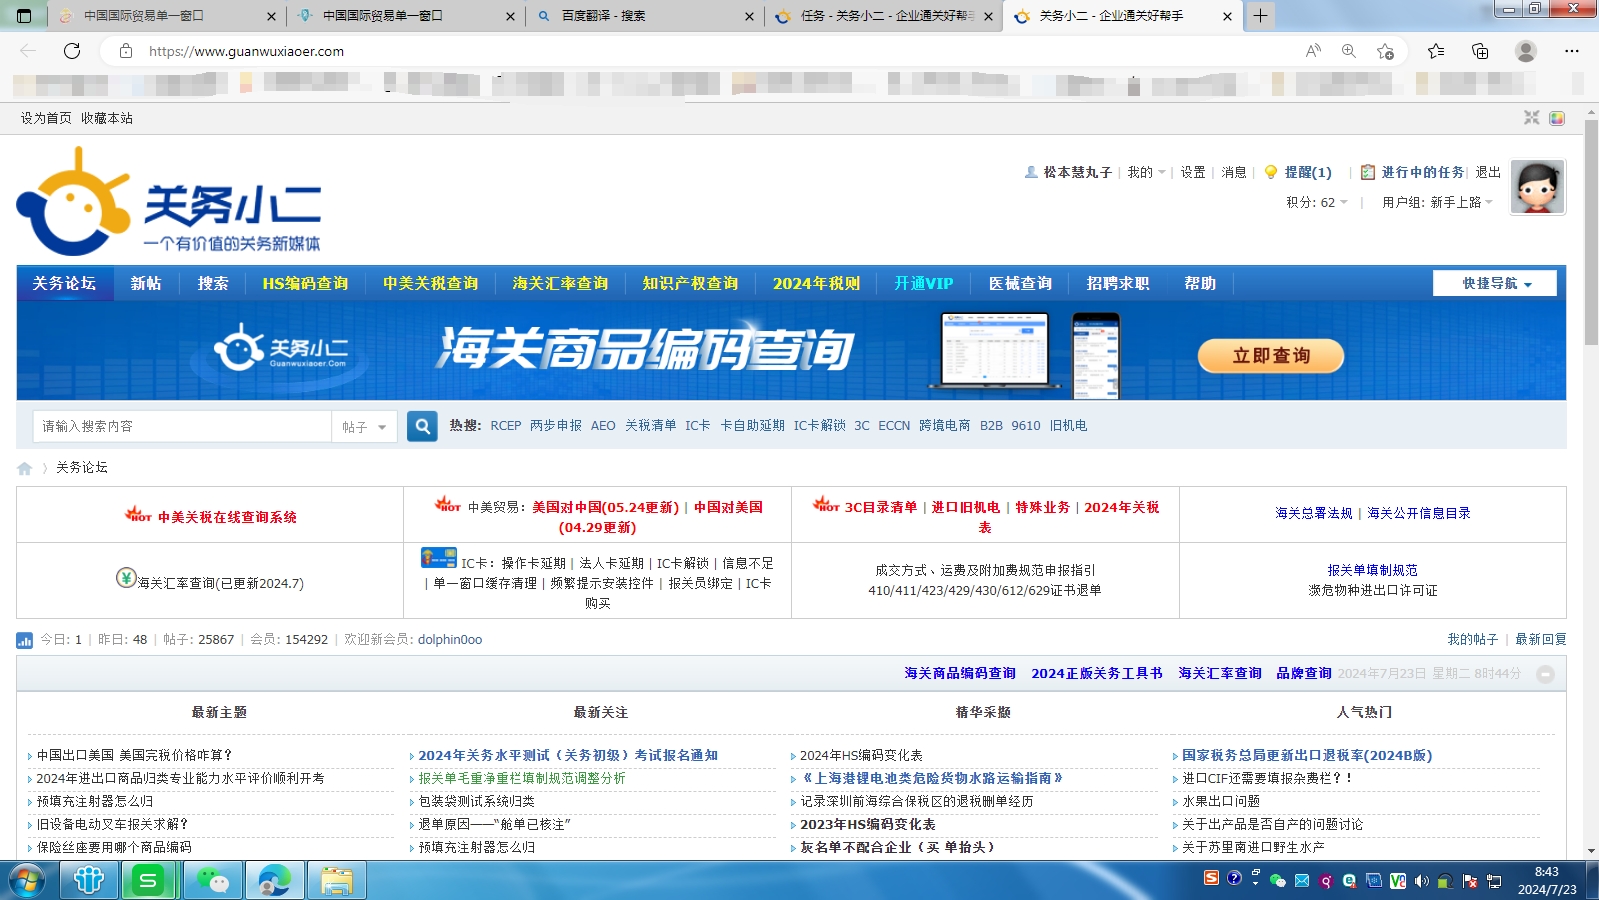Expand the 快捷导航 dropdown
This screenshot has width=1599, height=900.
1495,284
